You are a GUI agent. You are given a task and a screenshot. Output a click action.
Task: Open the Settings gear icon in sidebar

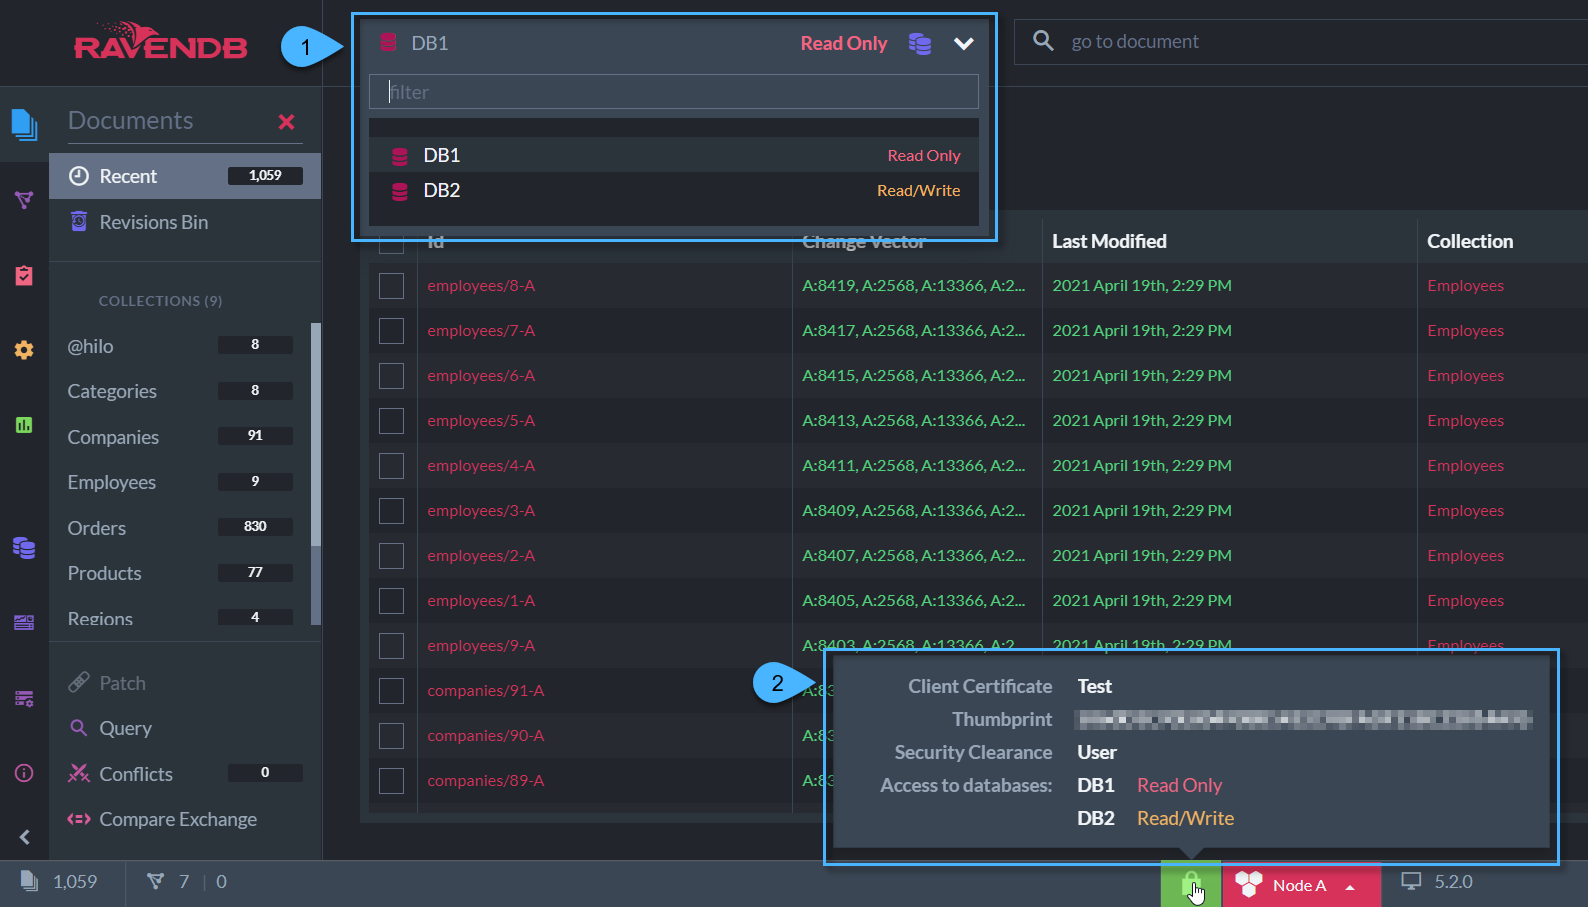24,350
